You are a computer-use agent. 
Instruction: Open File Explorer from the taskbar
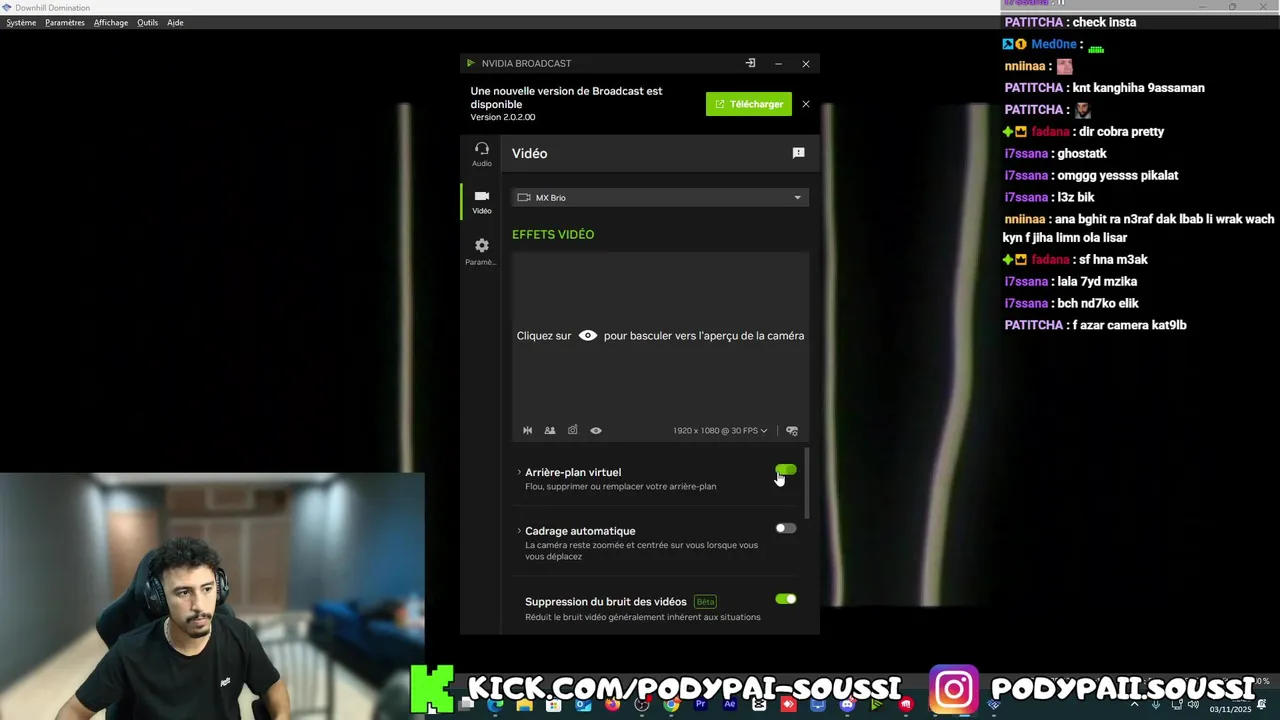[x=524, y=705]
